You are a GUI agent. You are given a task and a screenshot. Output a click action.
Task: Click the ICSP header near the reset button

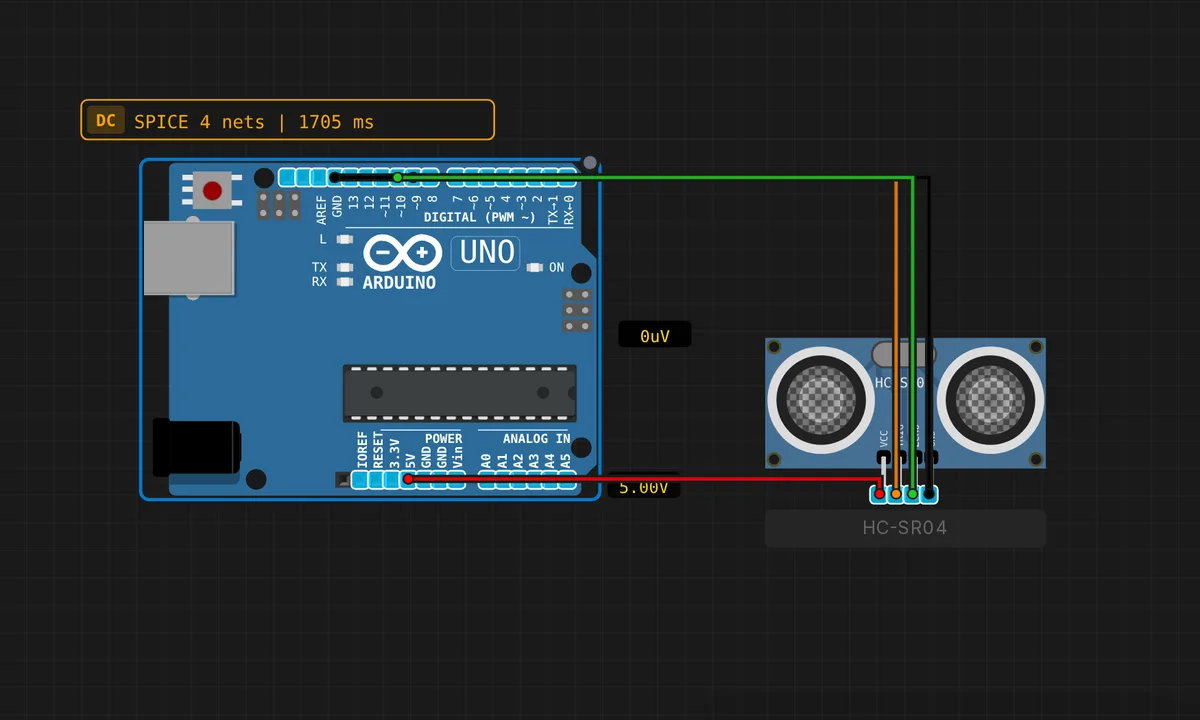[x=279, y=206]
